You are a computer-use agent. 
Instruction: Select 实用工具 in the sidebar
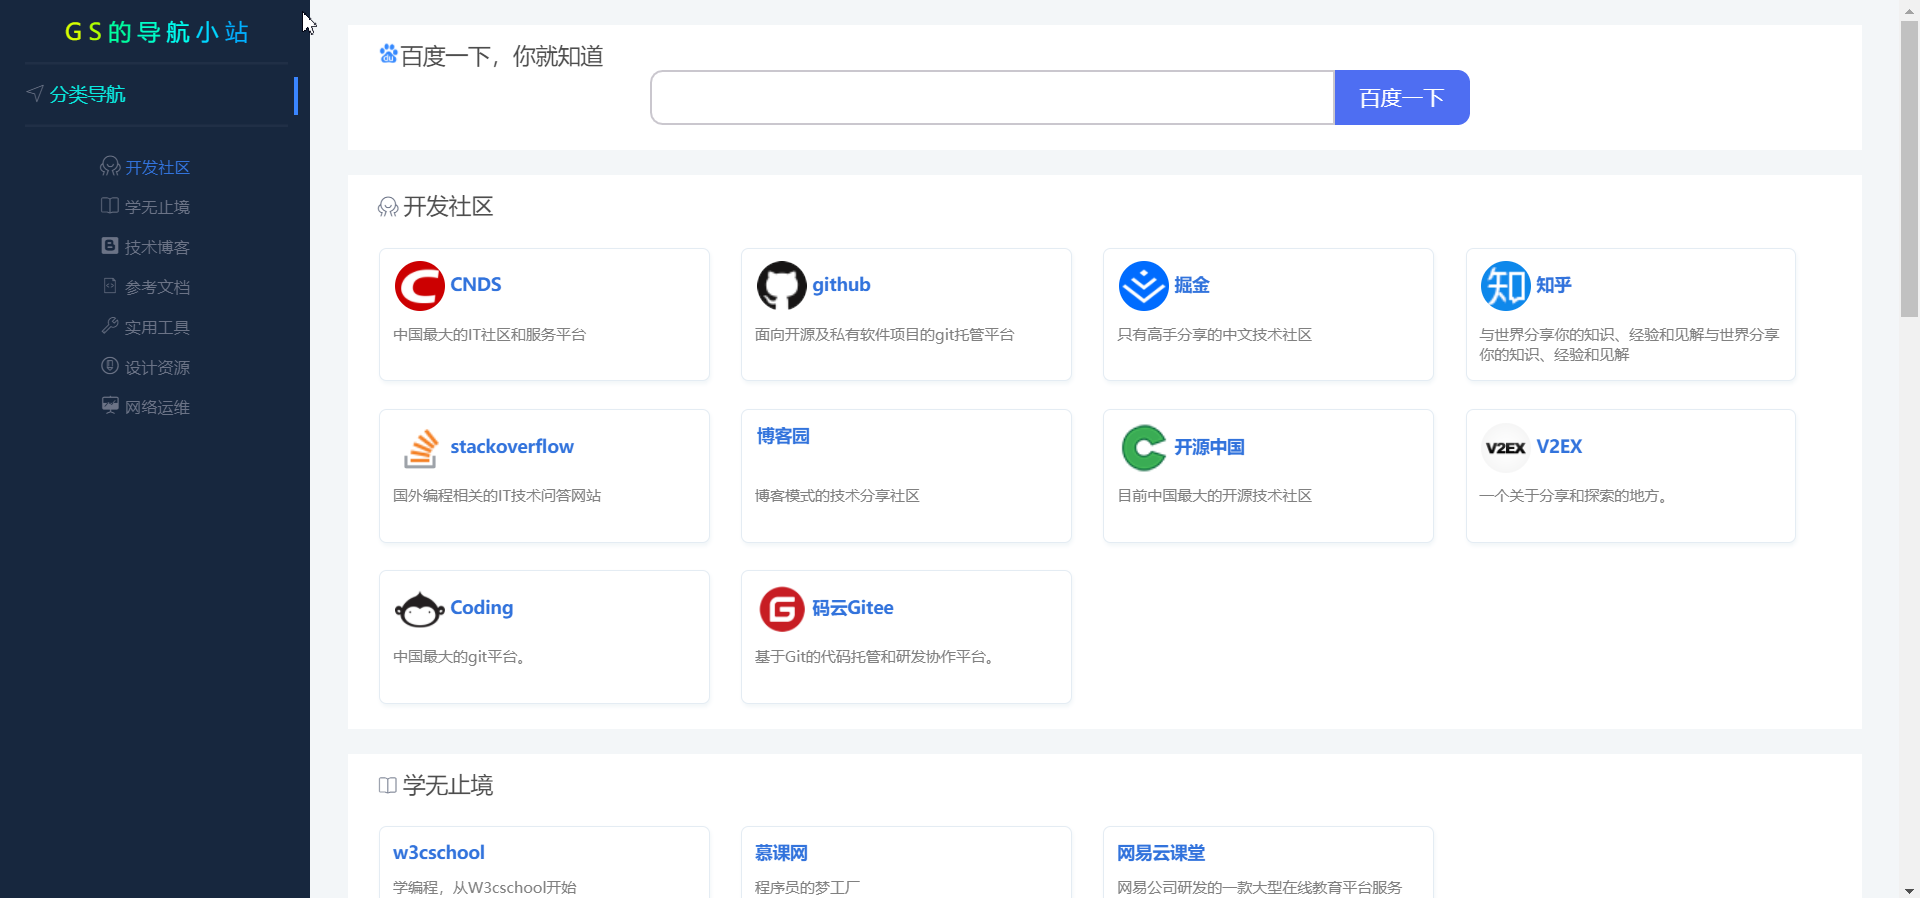point(157,327)
